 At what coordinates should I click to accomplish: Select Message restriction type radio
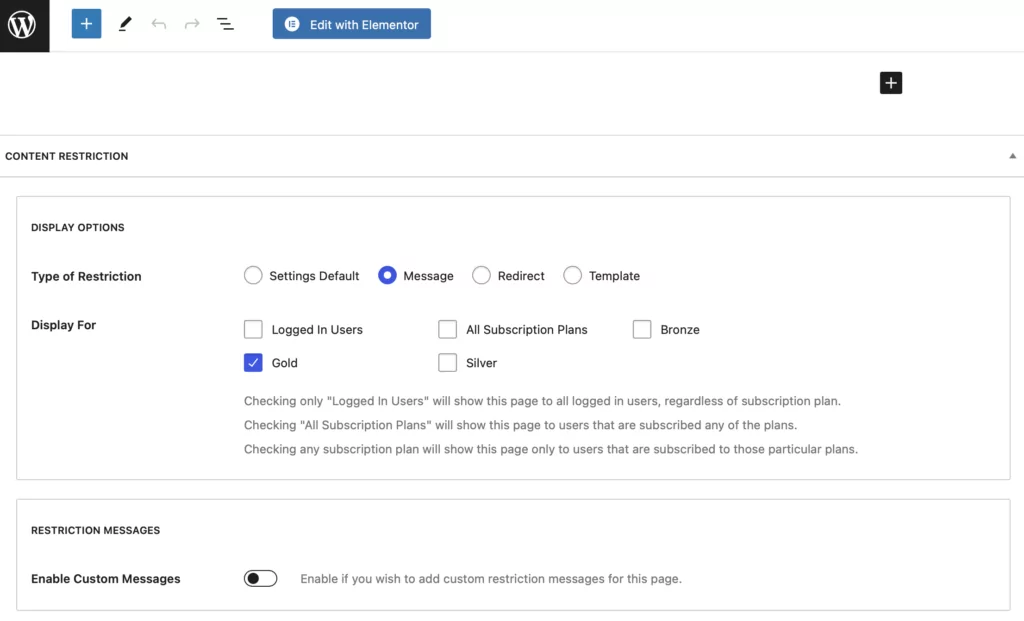(387, 276)
